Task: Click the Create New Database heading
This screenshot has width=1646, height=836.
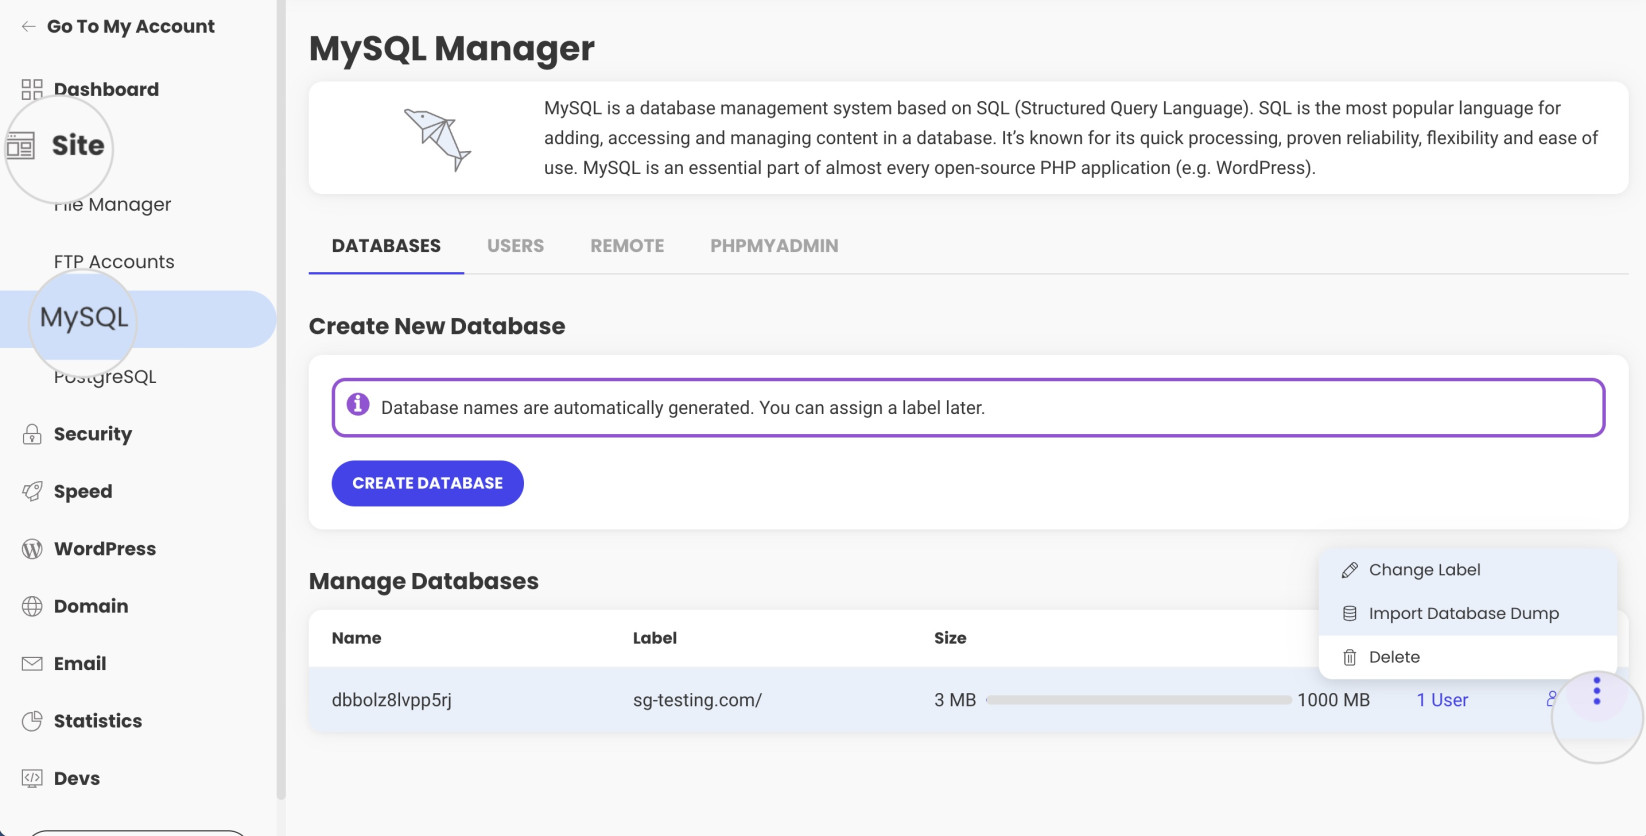Action: [x=437, y=326]
